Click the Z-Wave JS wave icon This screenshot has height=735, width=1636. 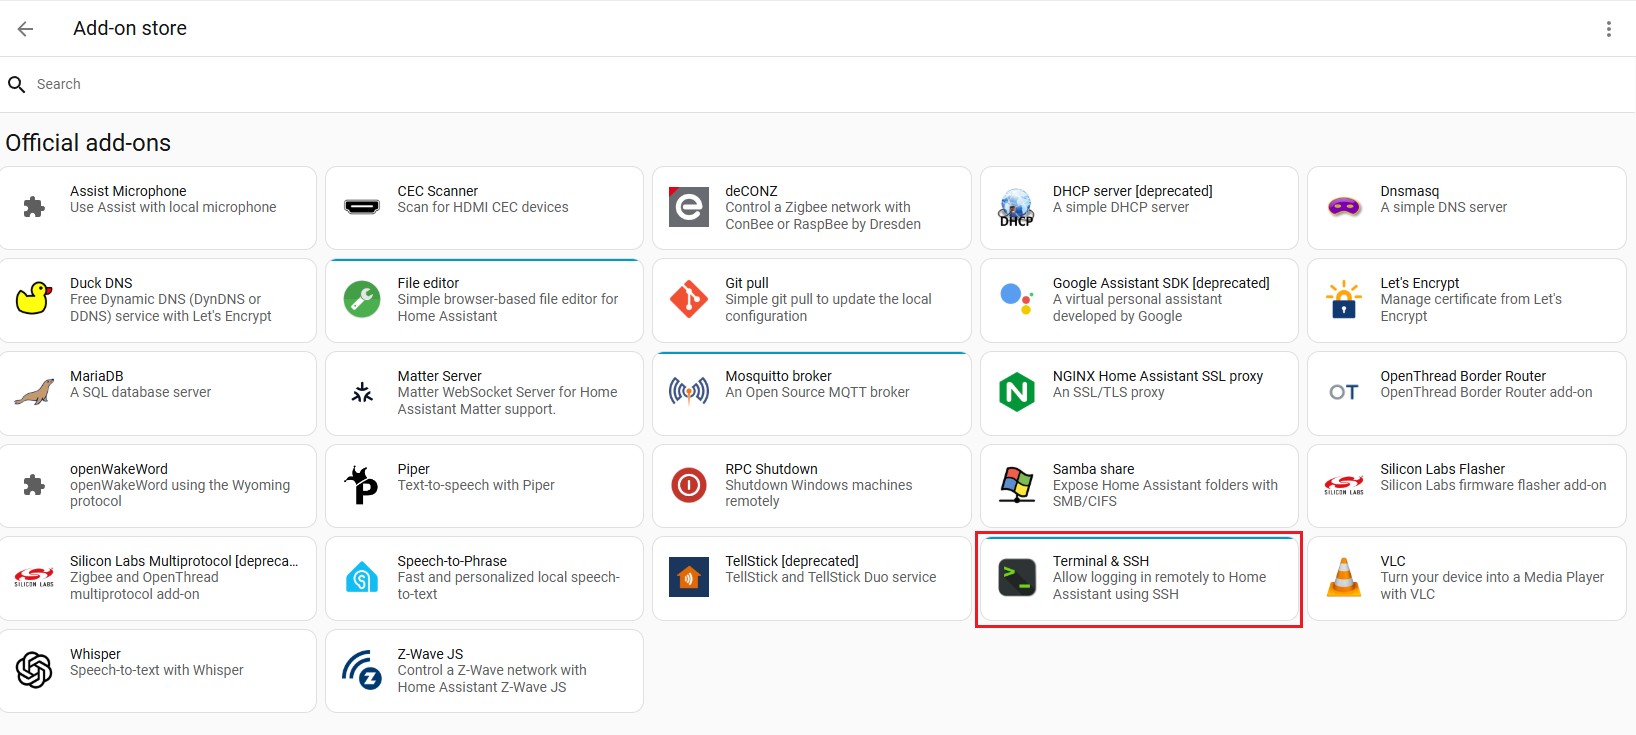tap(361, 670)
